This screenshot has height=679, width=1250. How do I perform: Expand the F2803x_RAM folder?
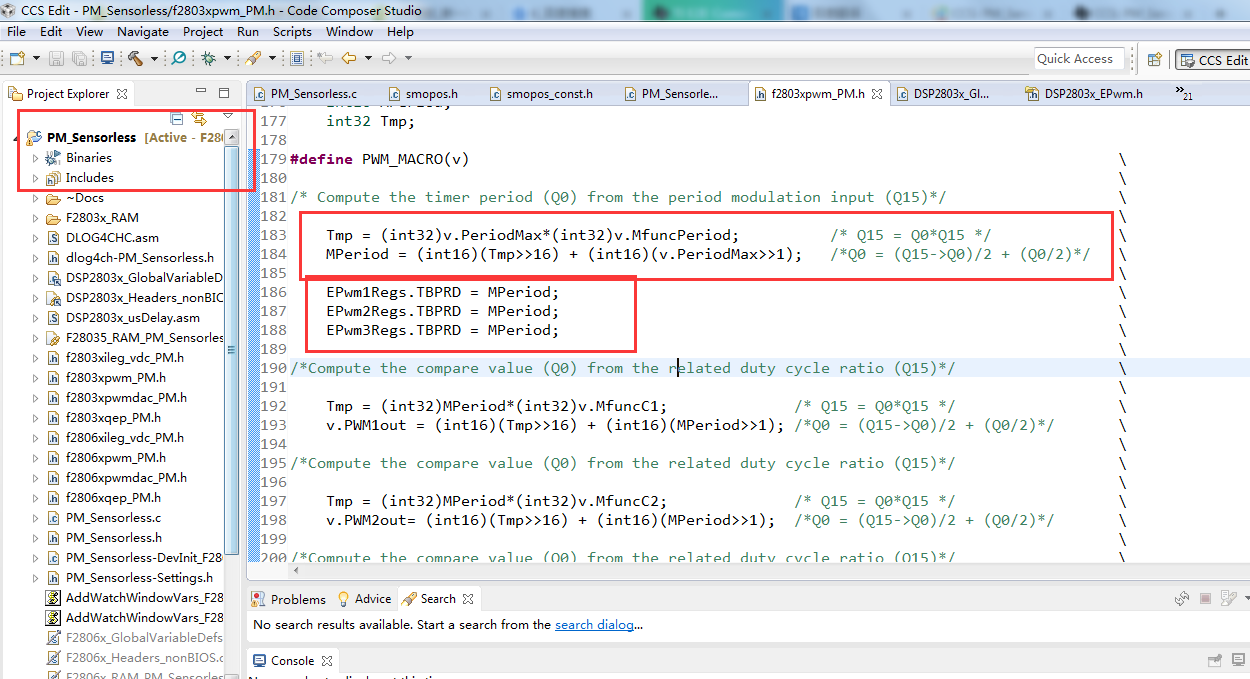(36, 218)
